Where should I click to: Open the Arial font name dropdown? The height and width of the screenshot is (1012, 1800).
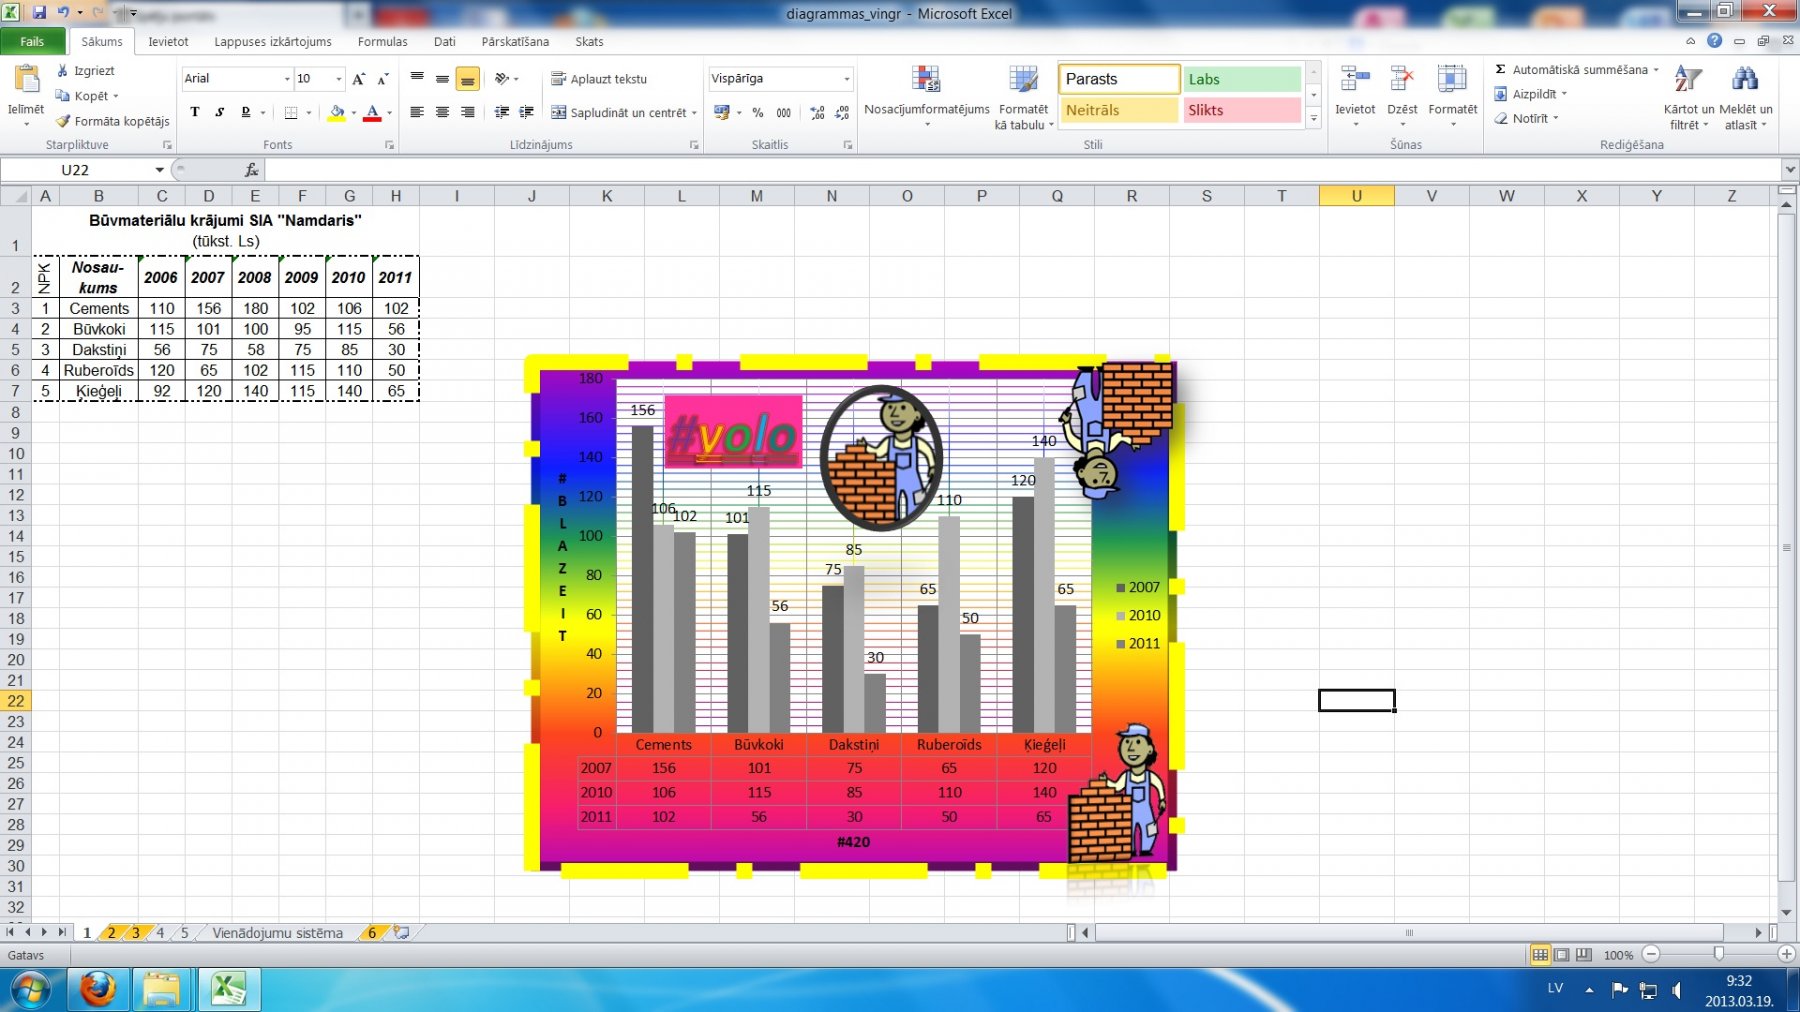coord(287,79)
